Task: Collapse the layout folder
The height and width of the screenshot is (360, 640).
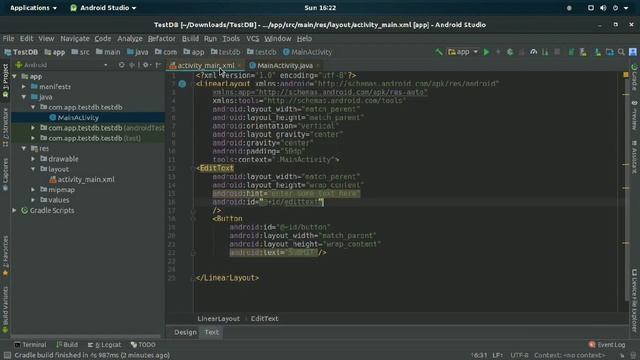Action: point(33,169)
